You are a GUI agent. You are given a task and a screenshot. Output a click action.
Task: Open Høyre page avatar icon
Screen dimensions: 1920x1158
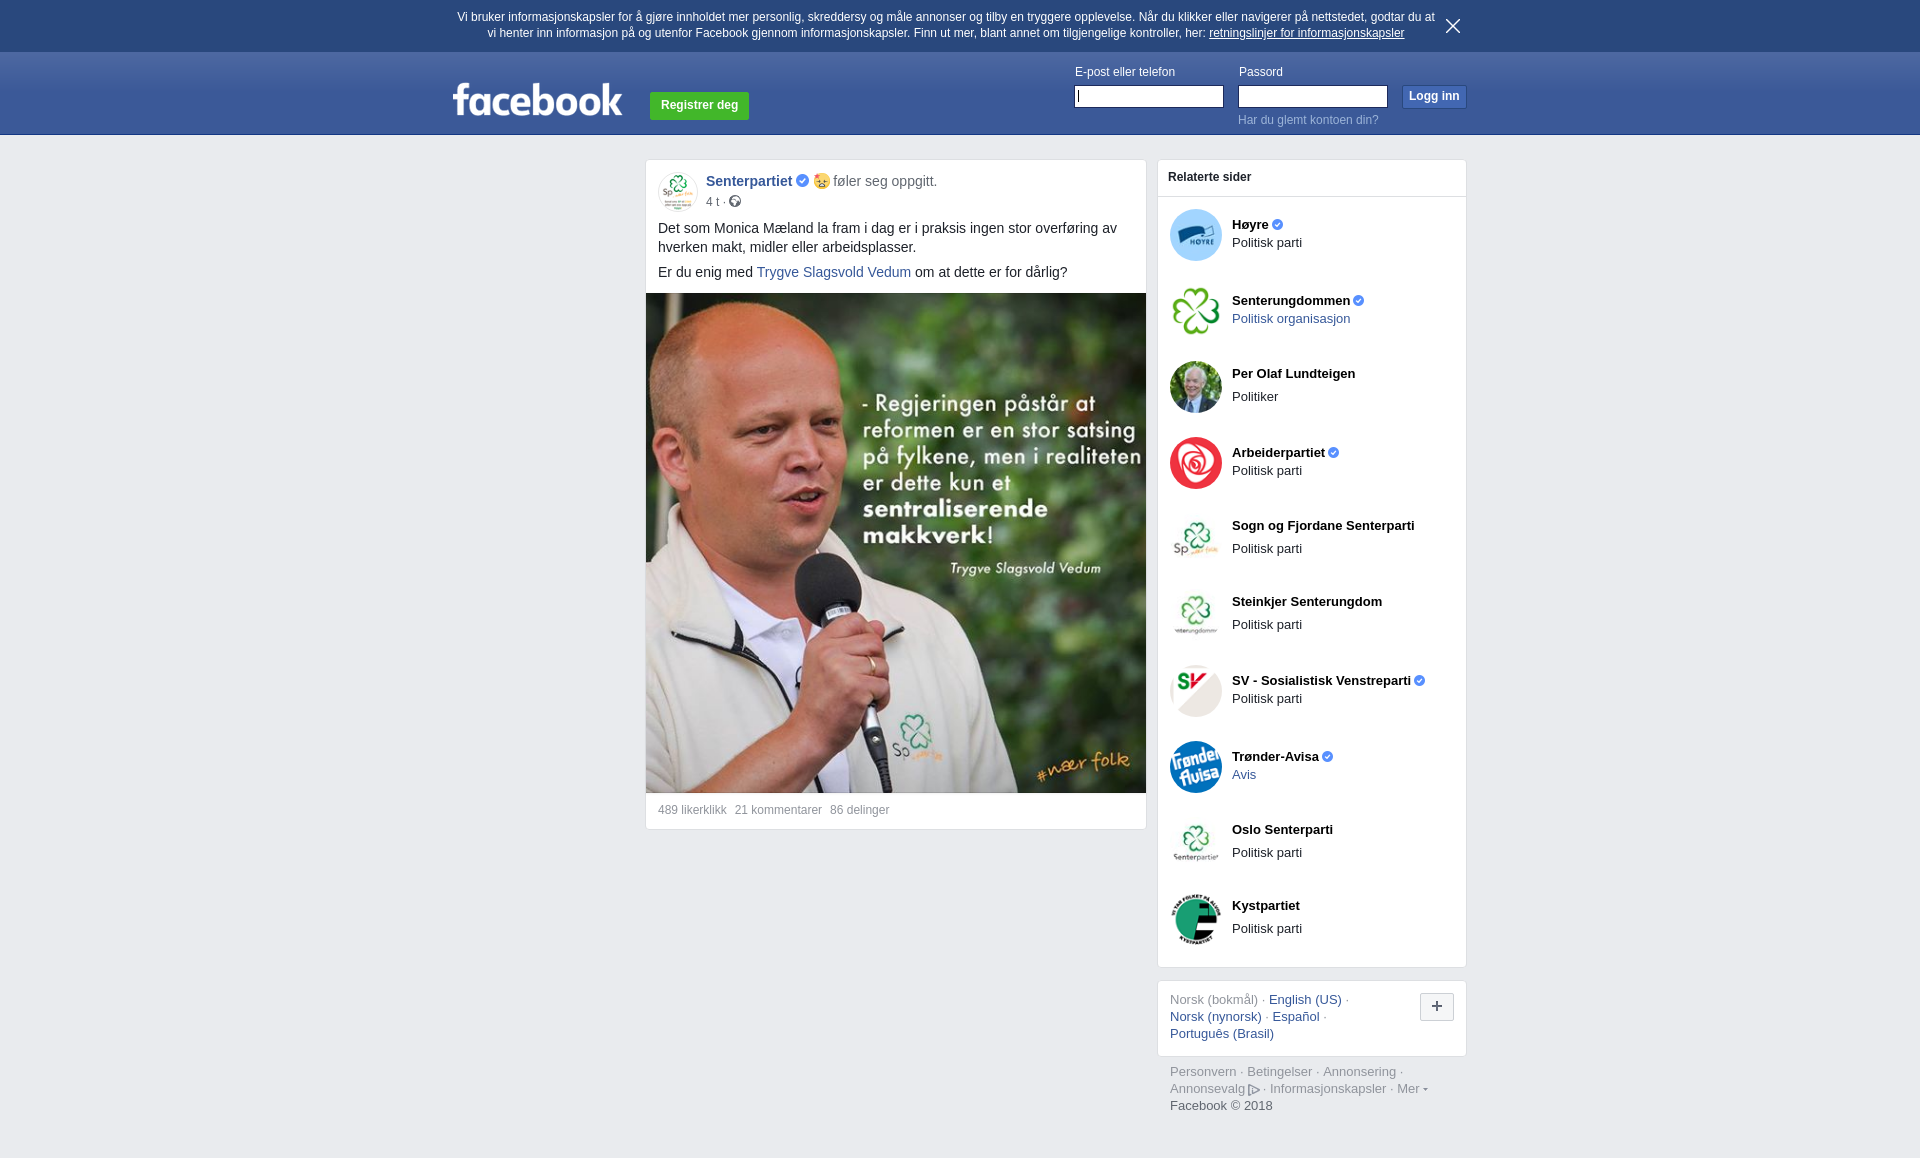tap(1196, 235)
